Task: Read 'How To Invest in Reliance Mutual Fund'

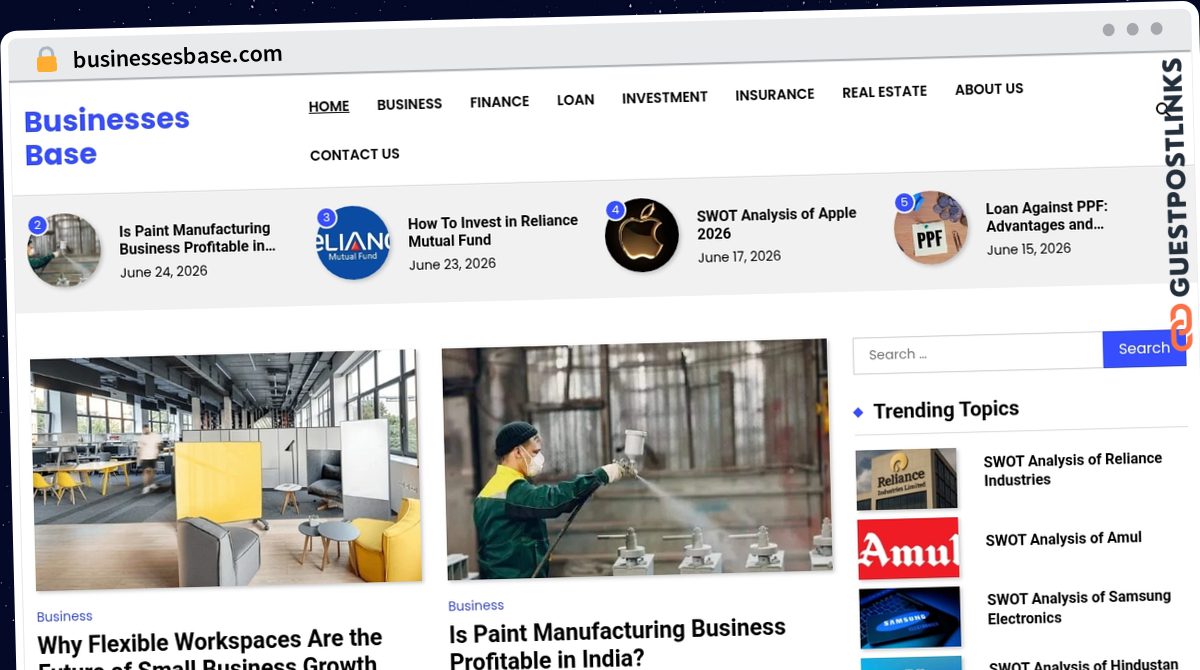Action: pos(493,230)
